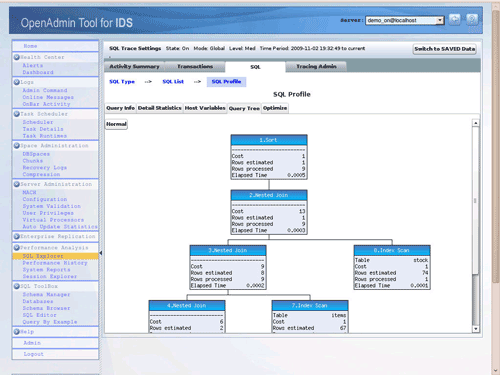This screenshot has width=500, height=375.
Task: Click the SQL Profile breadcrumb
Action: coord(226,82)
